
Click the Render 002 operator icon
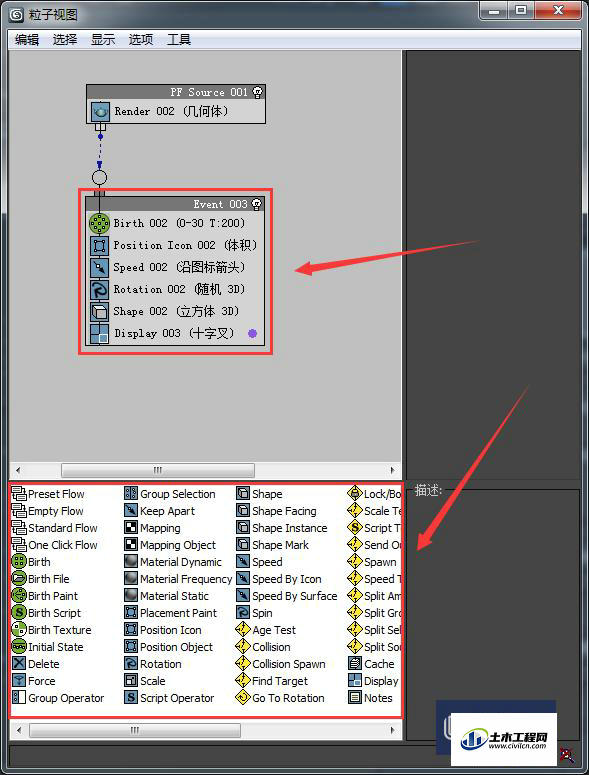pos(100,112)
